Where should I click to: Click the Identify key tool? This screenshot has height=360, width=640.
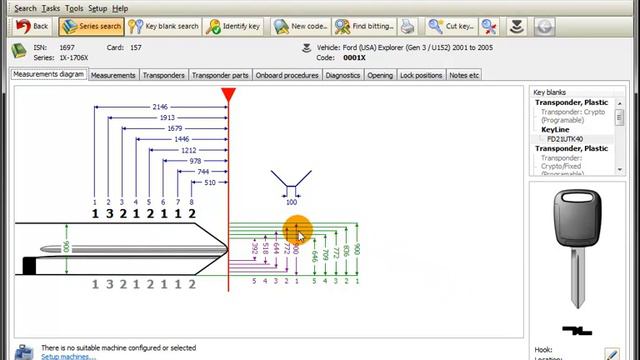(233, 27)
